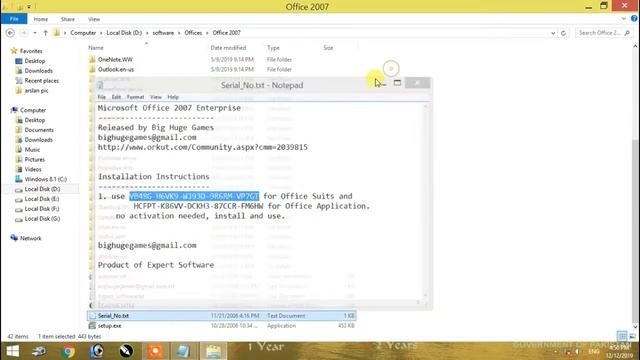Open Windows 8.1 (C:) drive
This screenshot has width=640, height=360.
coord(45,179)
